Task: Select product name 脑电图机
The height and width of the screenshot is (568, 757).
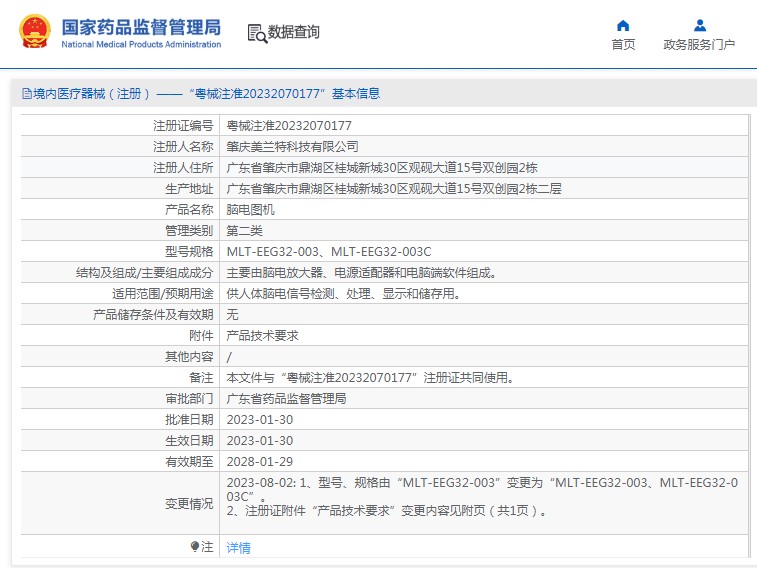Action: [x=250, y=210]
